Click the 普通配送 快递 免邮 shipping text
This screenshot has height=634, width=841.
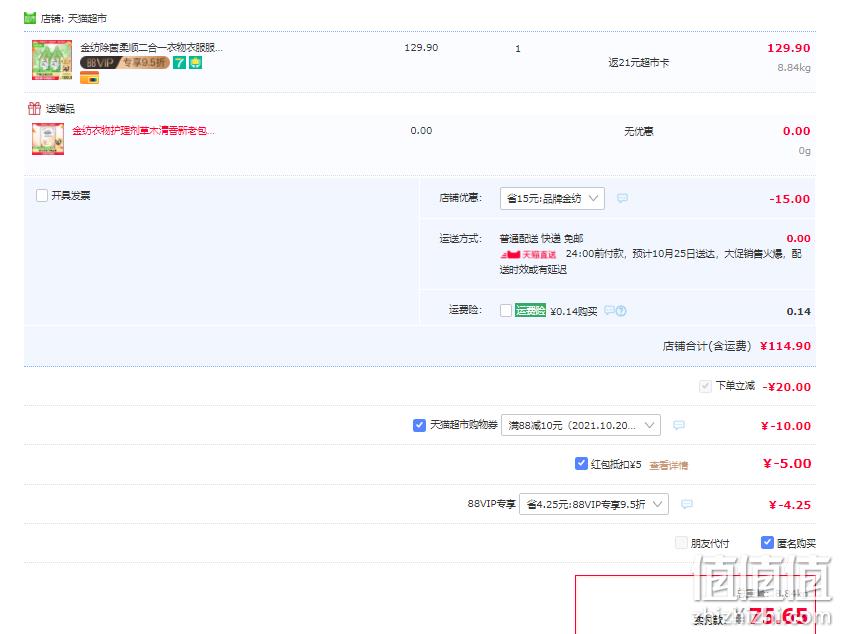point(541,239)
